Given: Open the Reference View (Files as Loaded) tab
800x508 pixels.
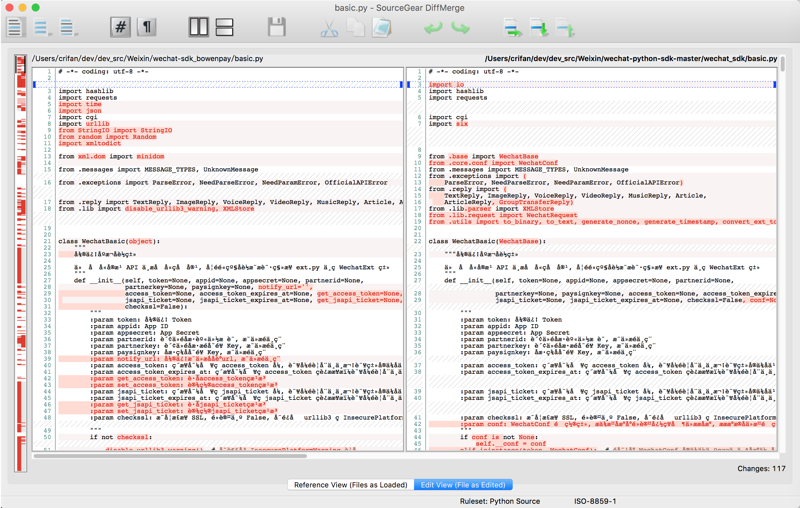Looking at the screenshot, I should pyautogui.click(x=351, y=485).
